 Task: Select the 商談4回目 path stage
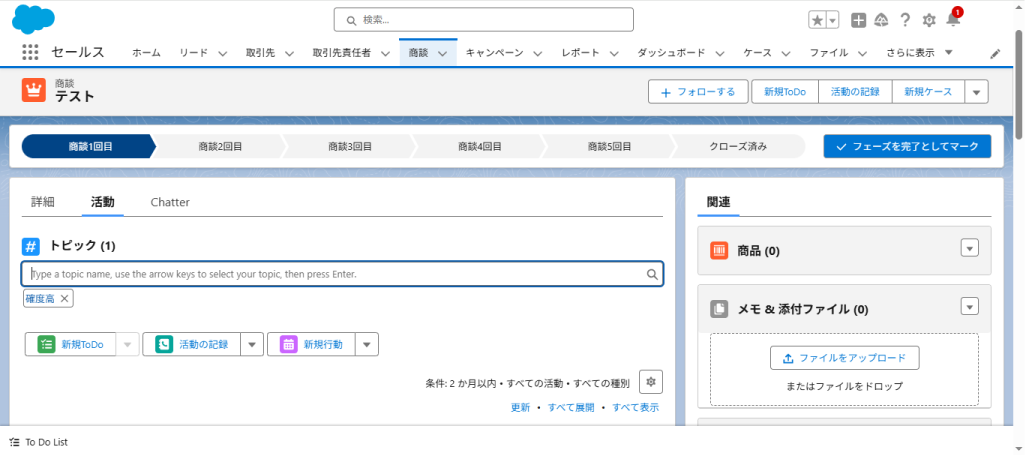click(480, 147)
